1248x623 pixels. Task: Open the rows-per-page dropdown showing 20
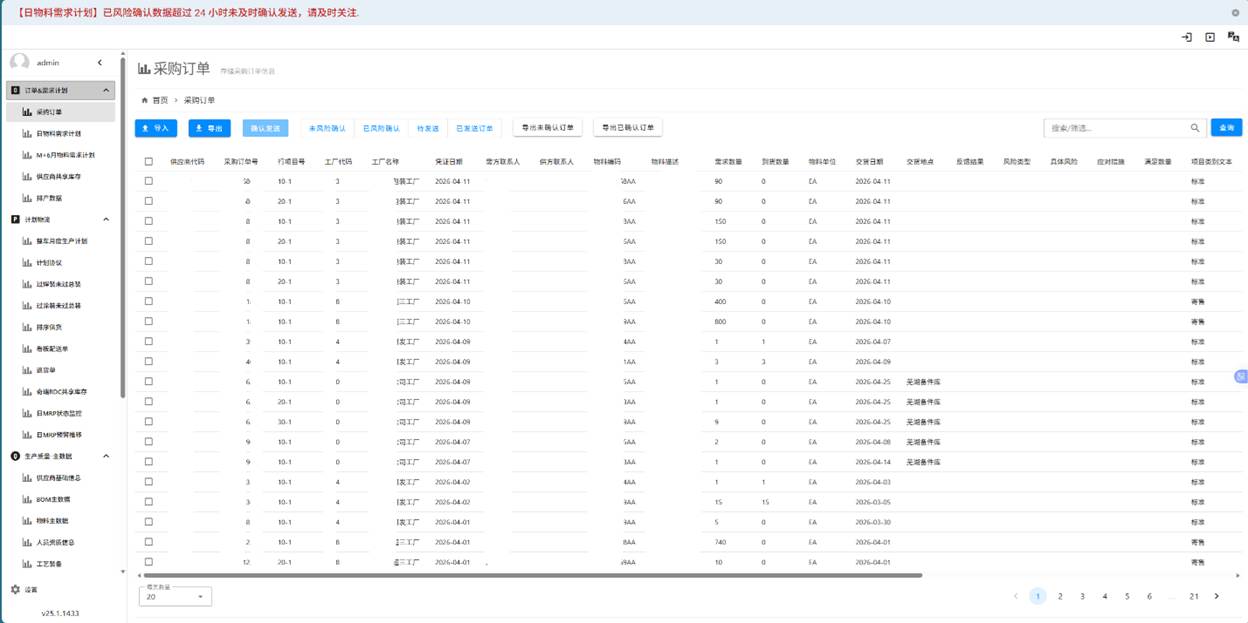click(x=175, y=596)
